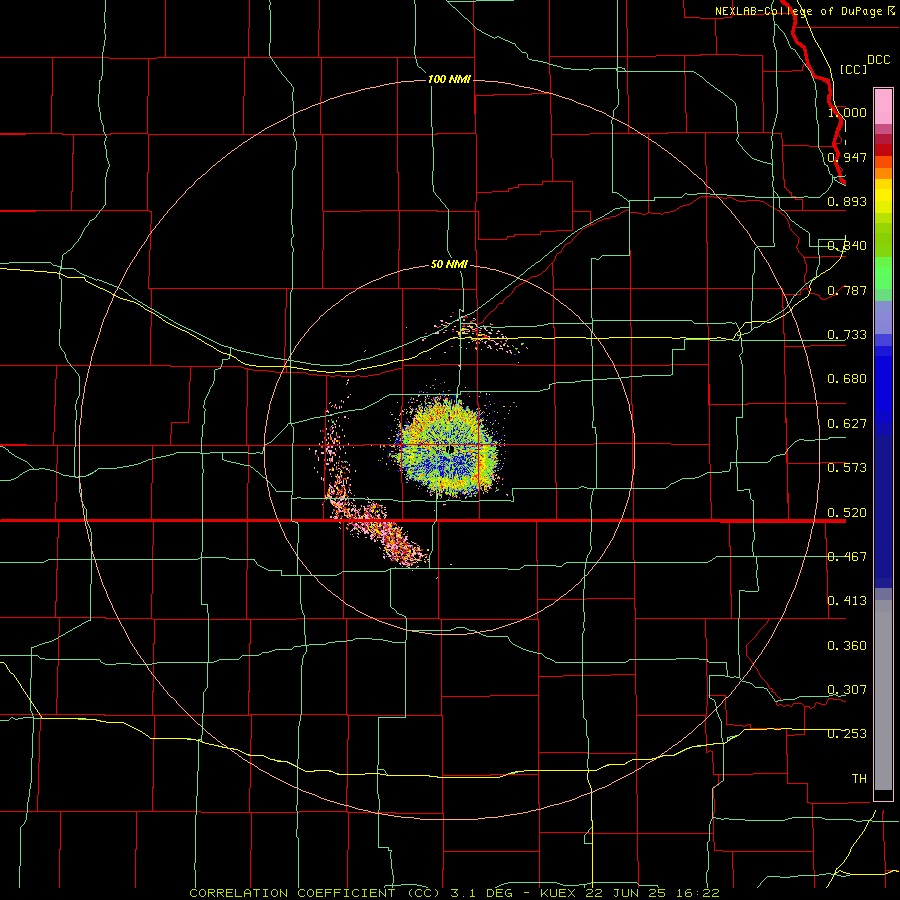Click the DCC label above the color scale
This screenshot has width=900, height=900.
coord(878,60)
